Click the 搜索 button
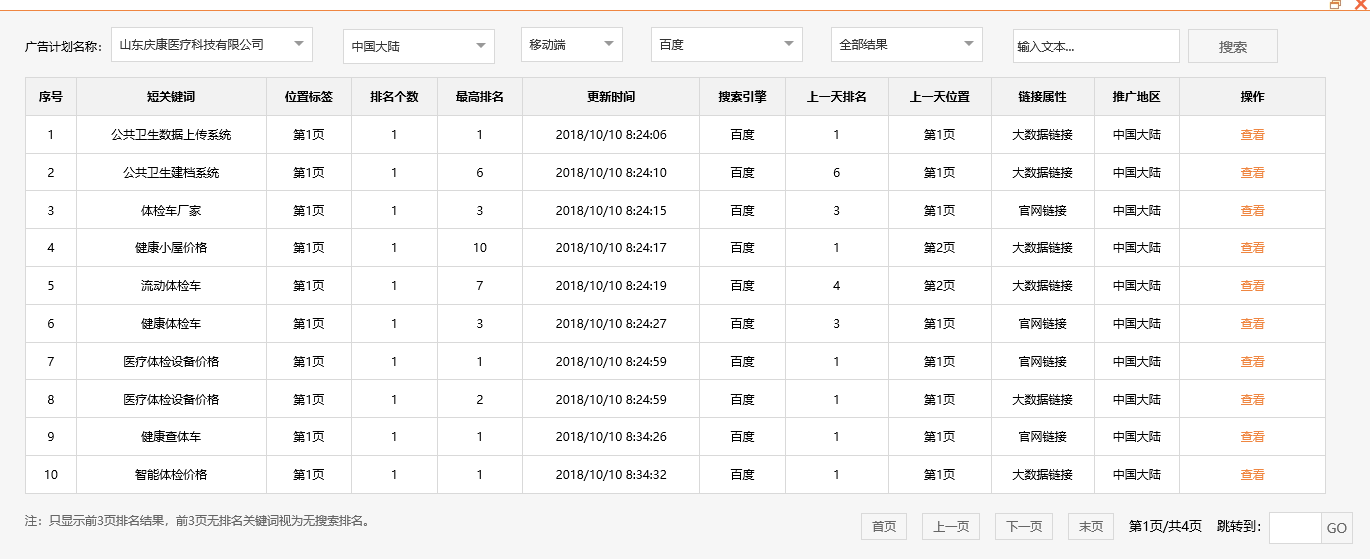The height and width of the screenshot is (559, 1370). point(1233,46)
